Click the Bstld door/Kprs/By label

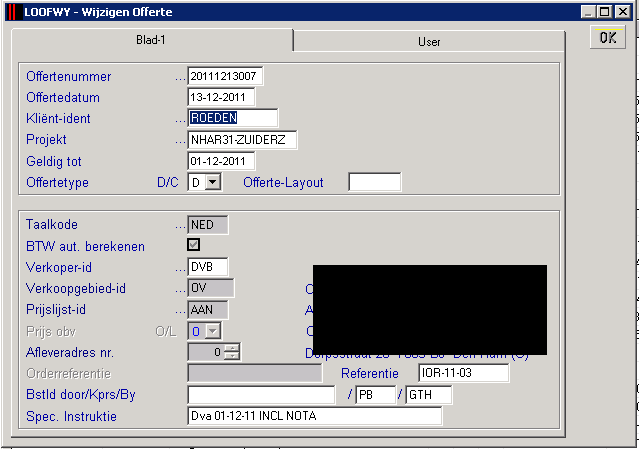pyautogui.click(x=81, y=395)
